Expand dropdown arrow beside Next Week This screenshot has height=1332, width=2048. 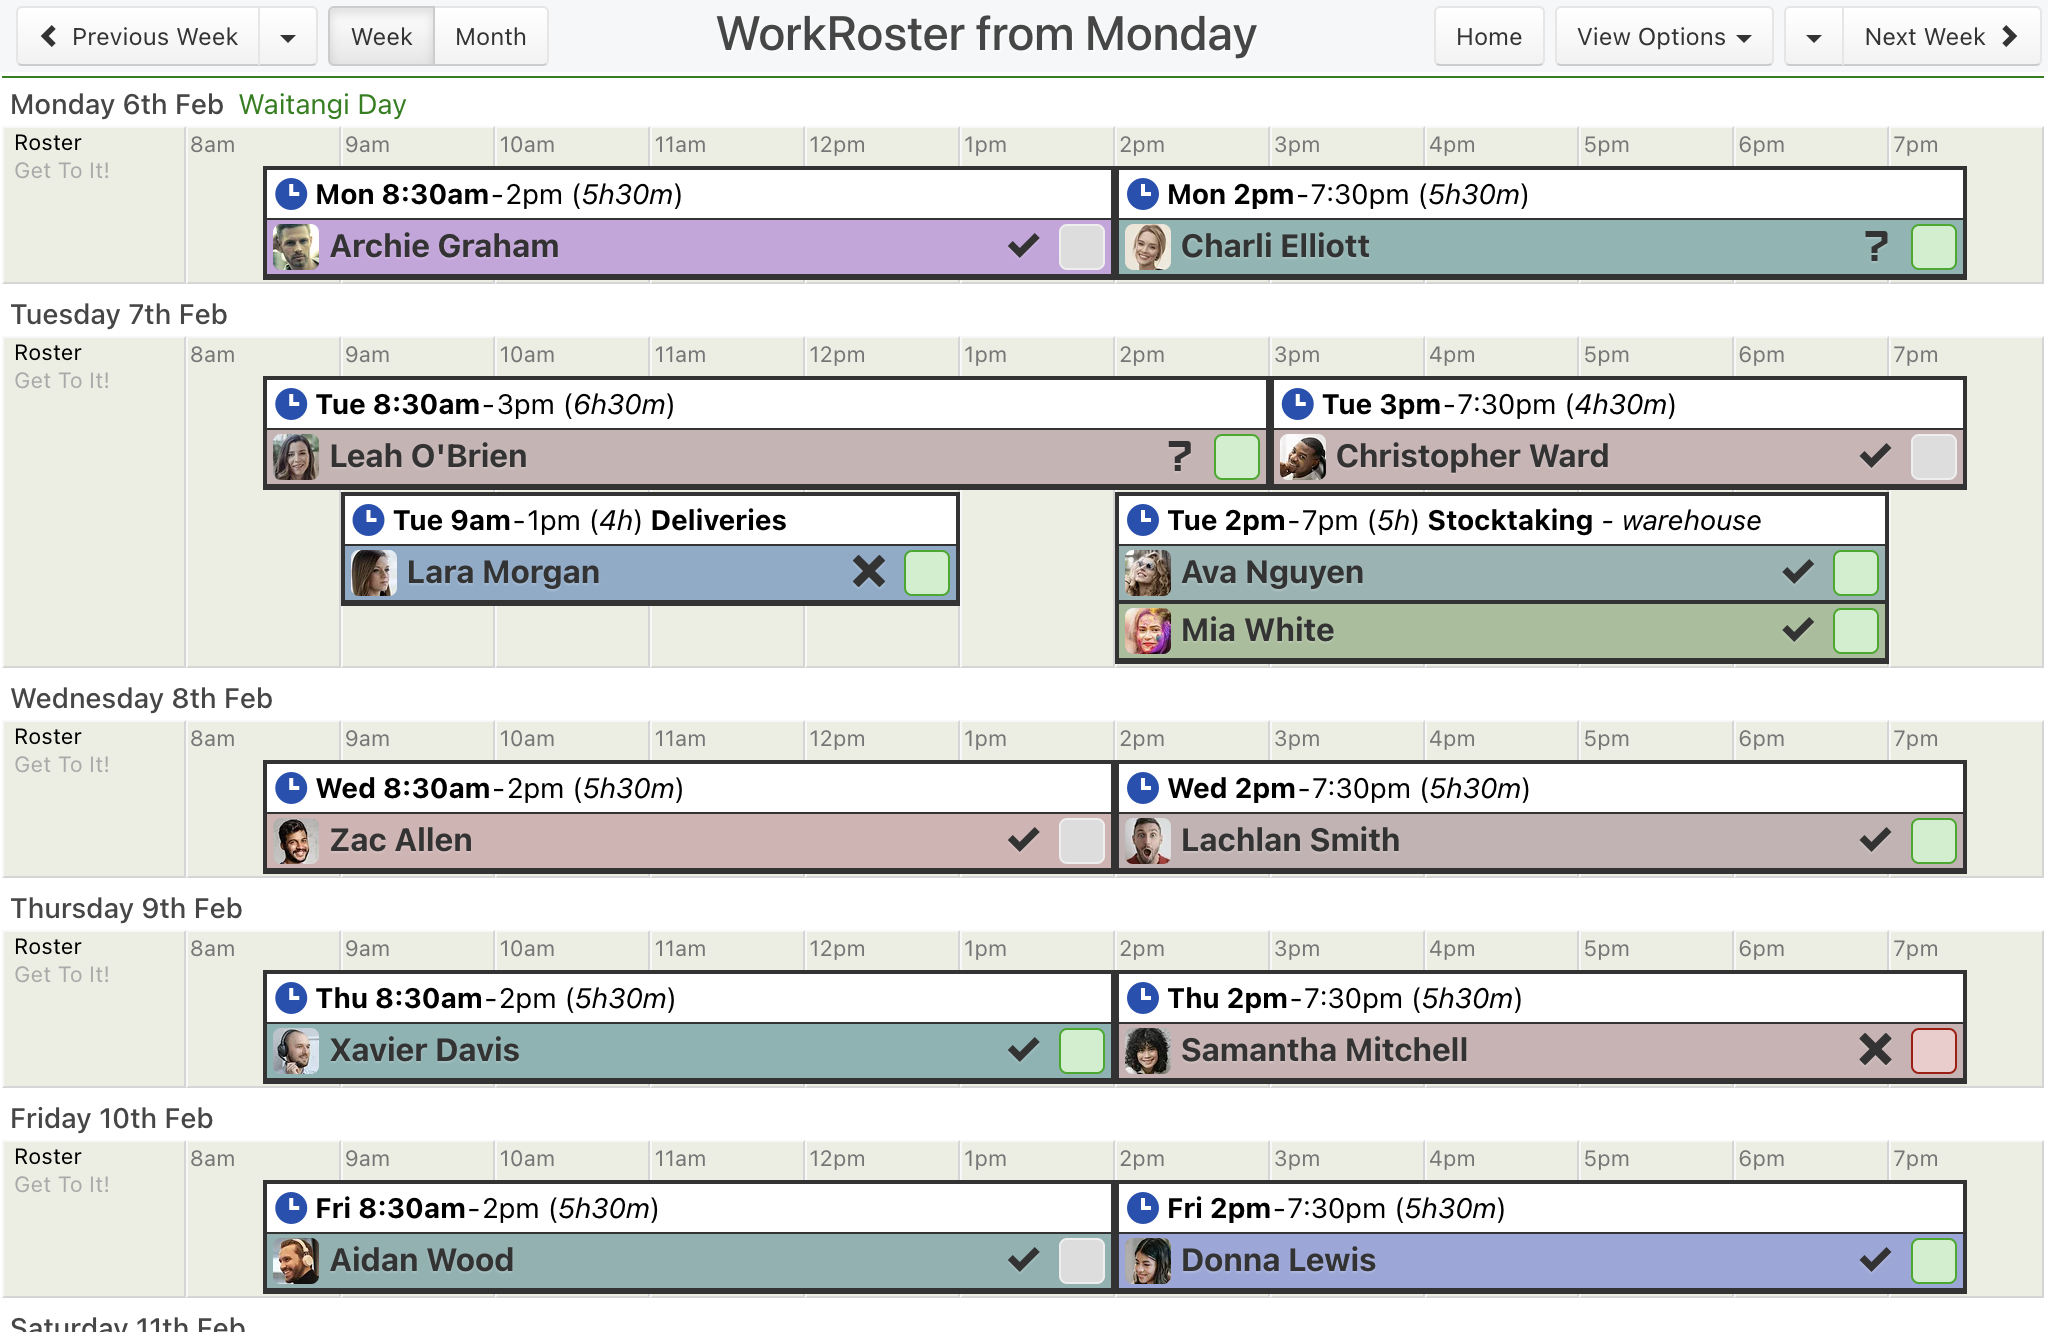coord(1813,37)
